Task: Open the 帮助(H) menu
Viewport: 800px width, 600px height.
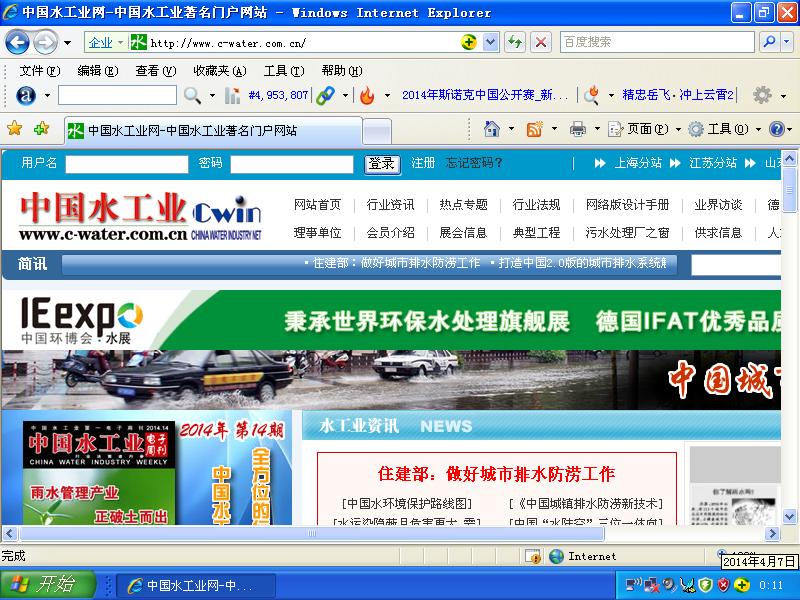Action: (x=342, y=71)
